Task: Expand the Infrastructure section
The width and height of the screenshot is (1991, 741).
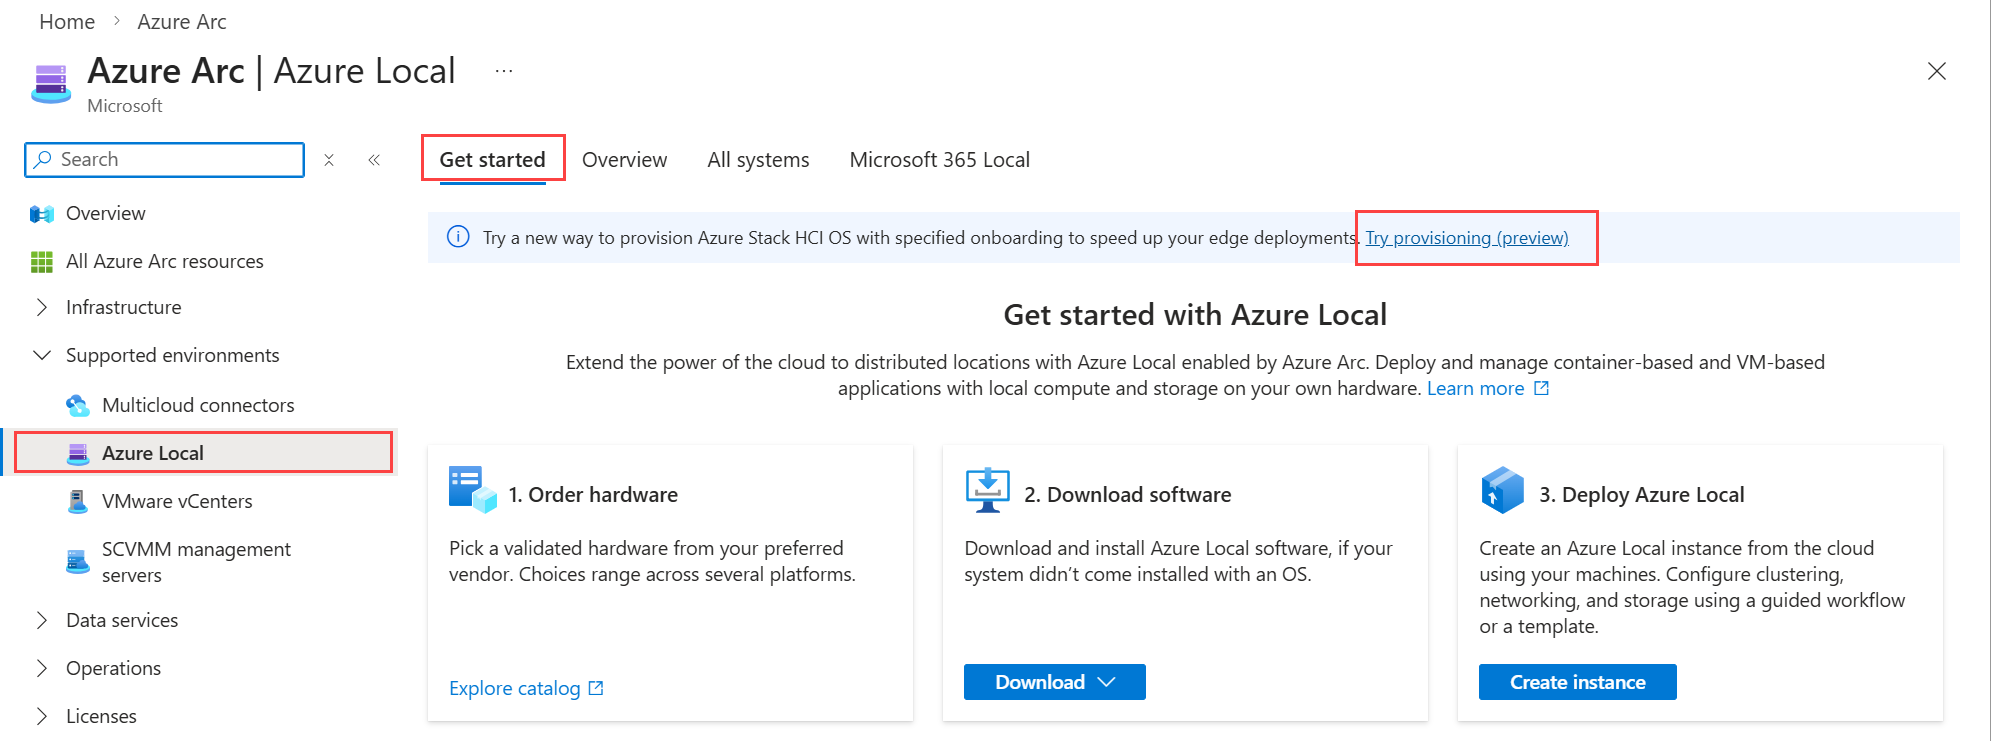Action: pos(42,308)
